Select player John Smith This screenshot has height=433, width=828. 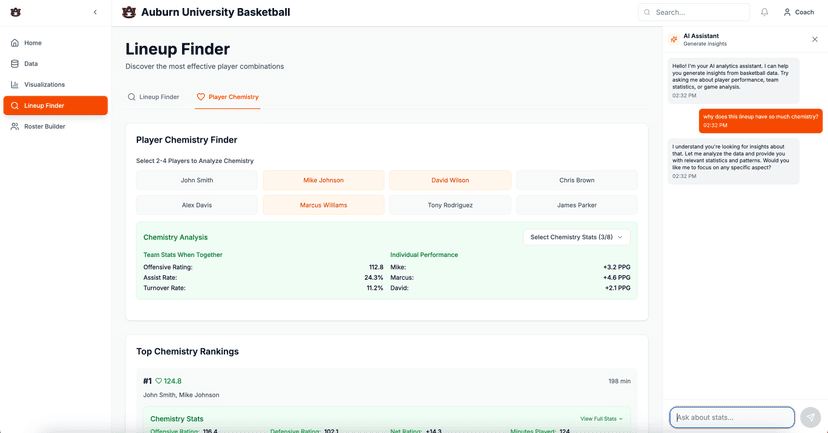[197, 180]
